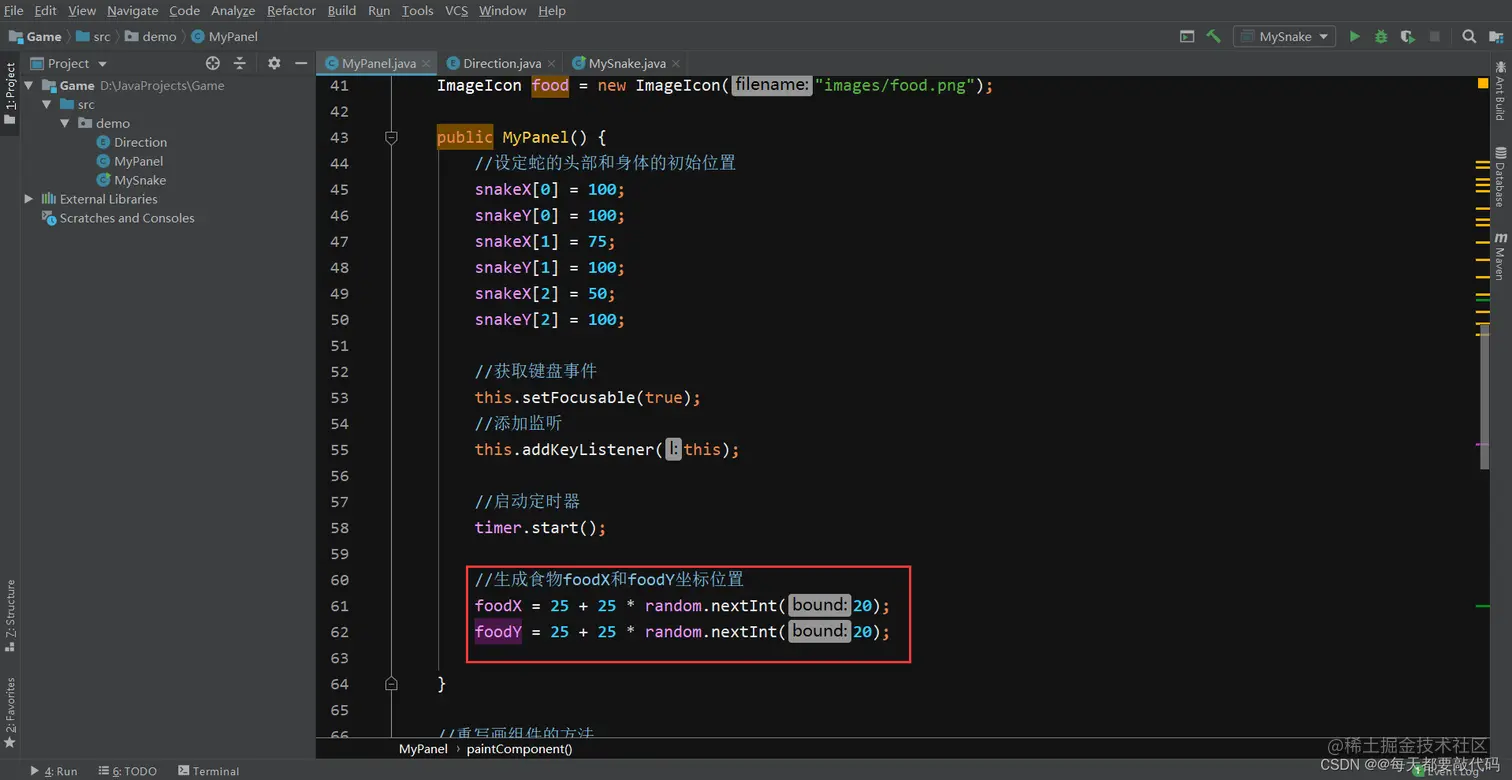This screenshot has width=1512, height=780.
Task: Run MySnake with coverage icon
Action: click(1408, 36)
